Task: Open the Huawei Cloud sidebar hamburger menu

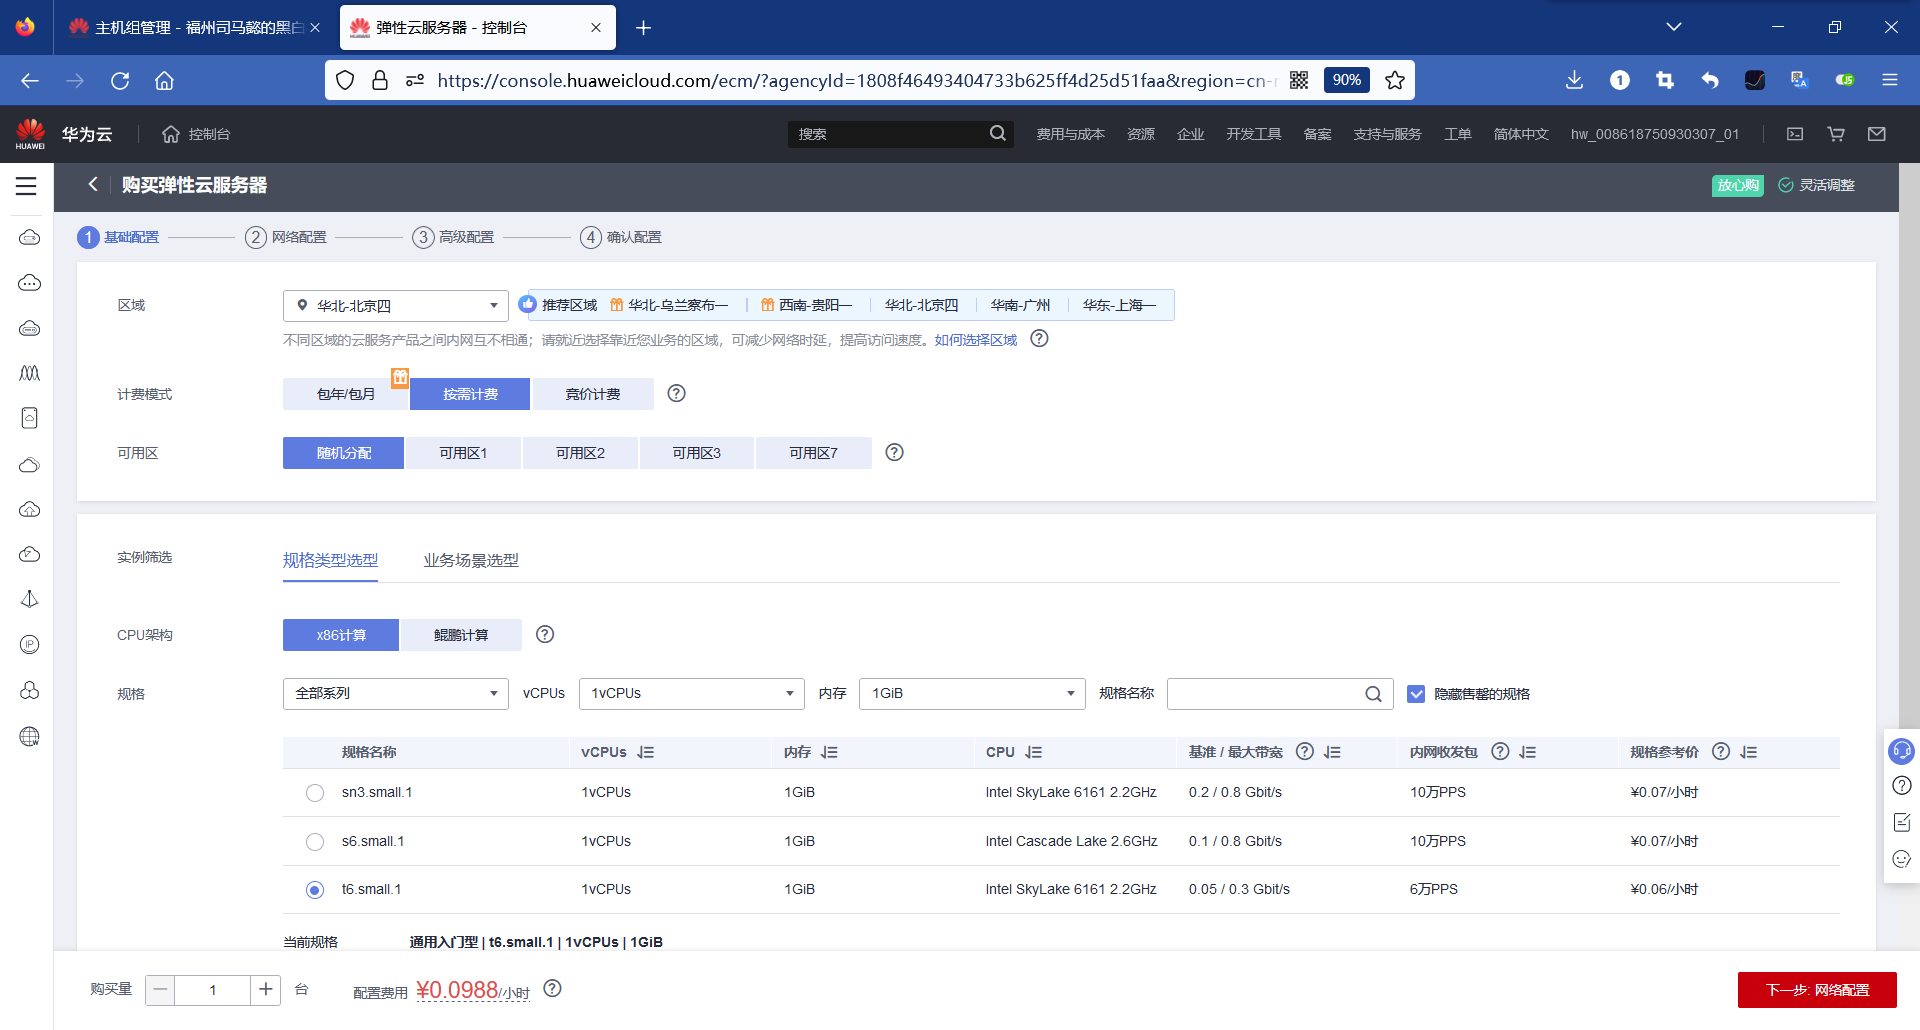Action: pos(26,186)
